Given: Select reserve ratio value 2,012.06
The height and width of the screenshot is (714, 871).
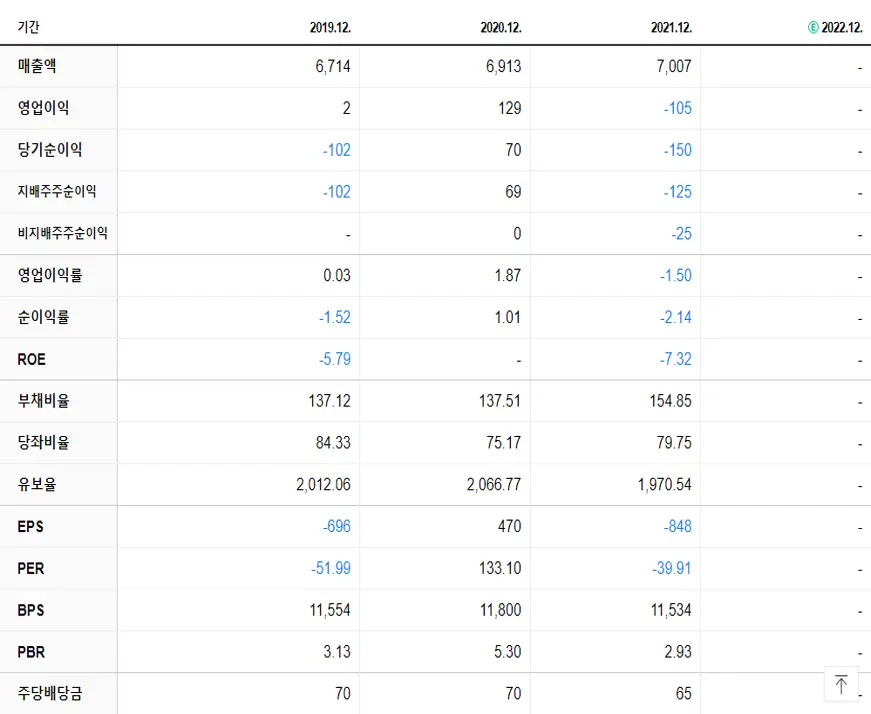Looking at the screenshot, I should tap(323, 485).
